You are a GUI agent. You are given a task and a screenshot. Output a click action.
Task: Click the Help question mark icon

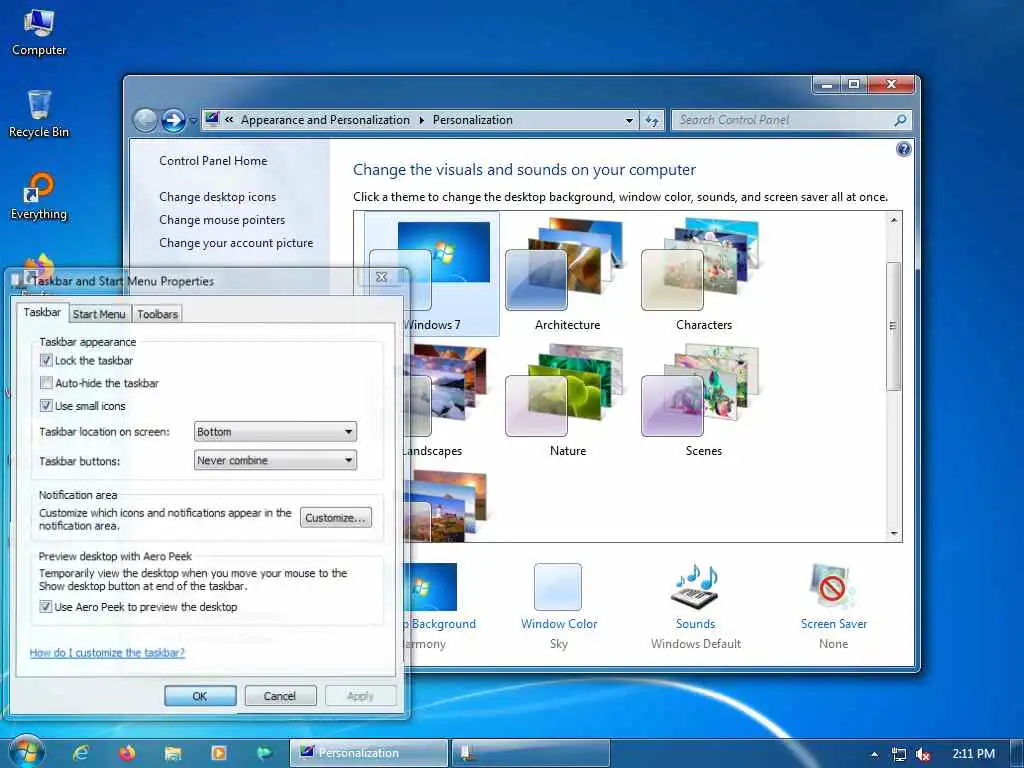pos(903,150)
